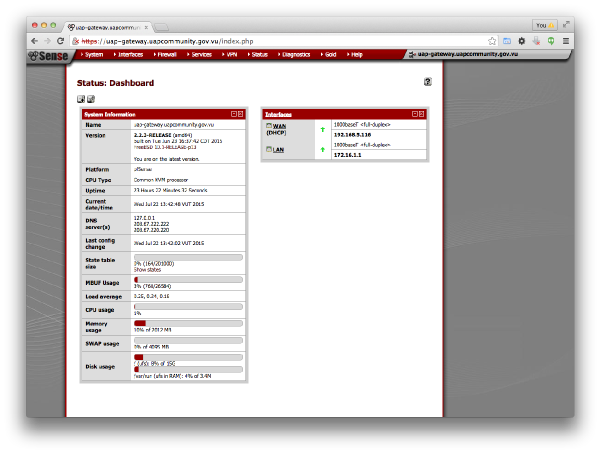This screenshot has width=600, height=453.
Task: Click the Interfaces widget title link
Action: click(x=278, y=114)
